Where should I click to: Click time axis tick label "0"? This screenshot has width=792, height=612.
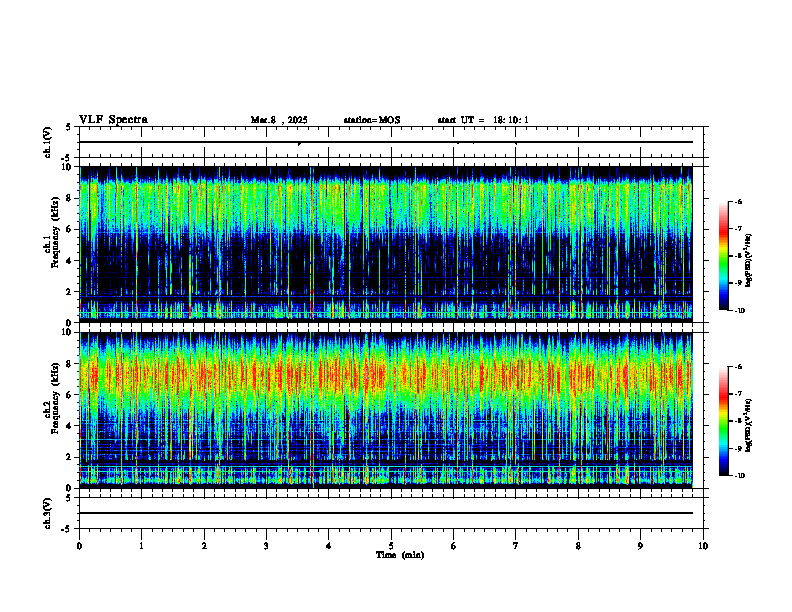point(79,546)
